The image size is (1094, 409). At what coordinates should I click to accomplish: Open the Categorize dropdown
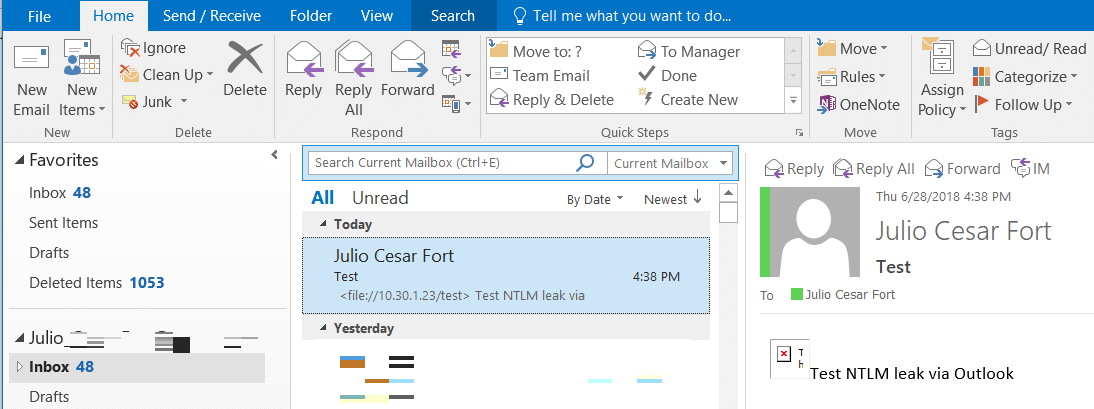point(1025,76)
